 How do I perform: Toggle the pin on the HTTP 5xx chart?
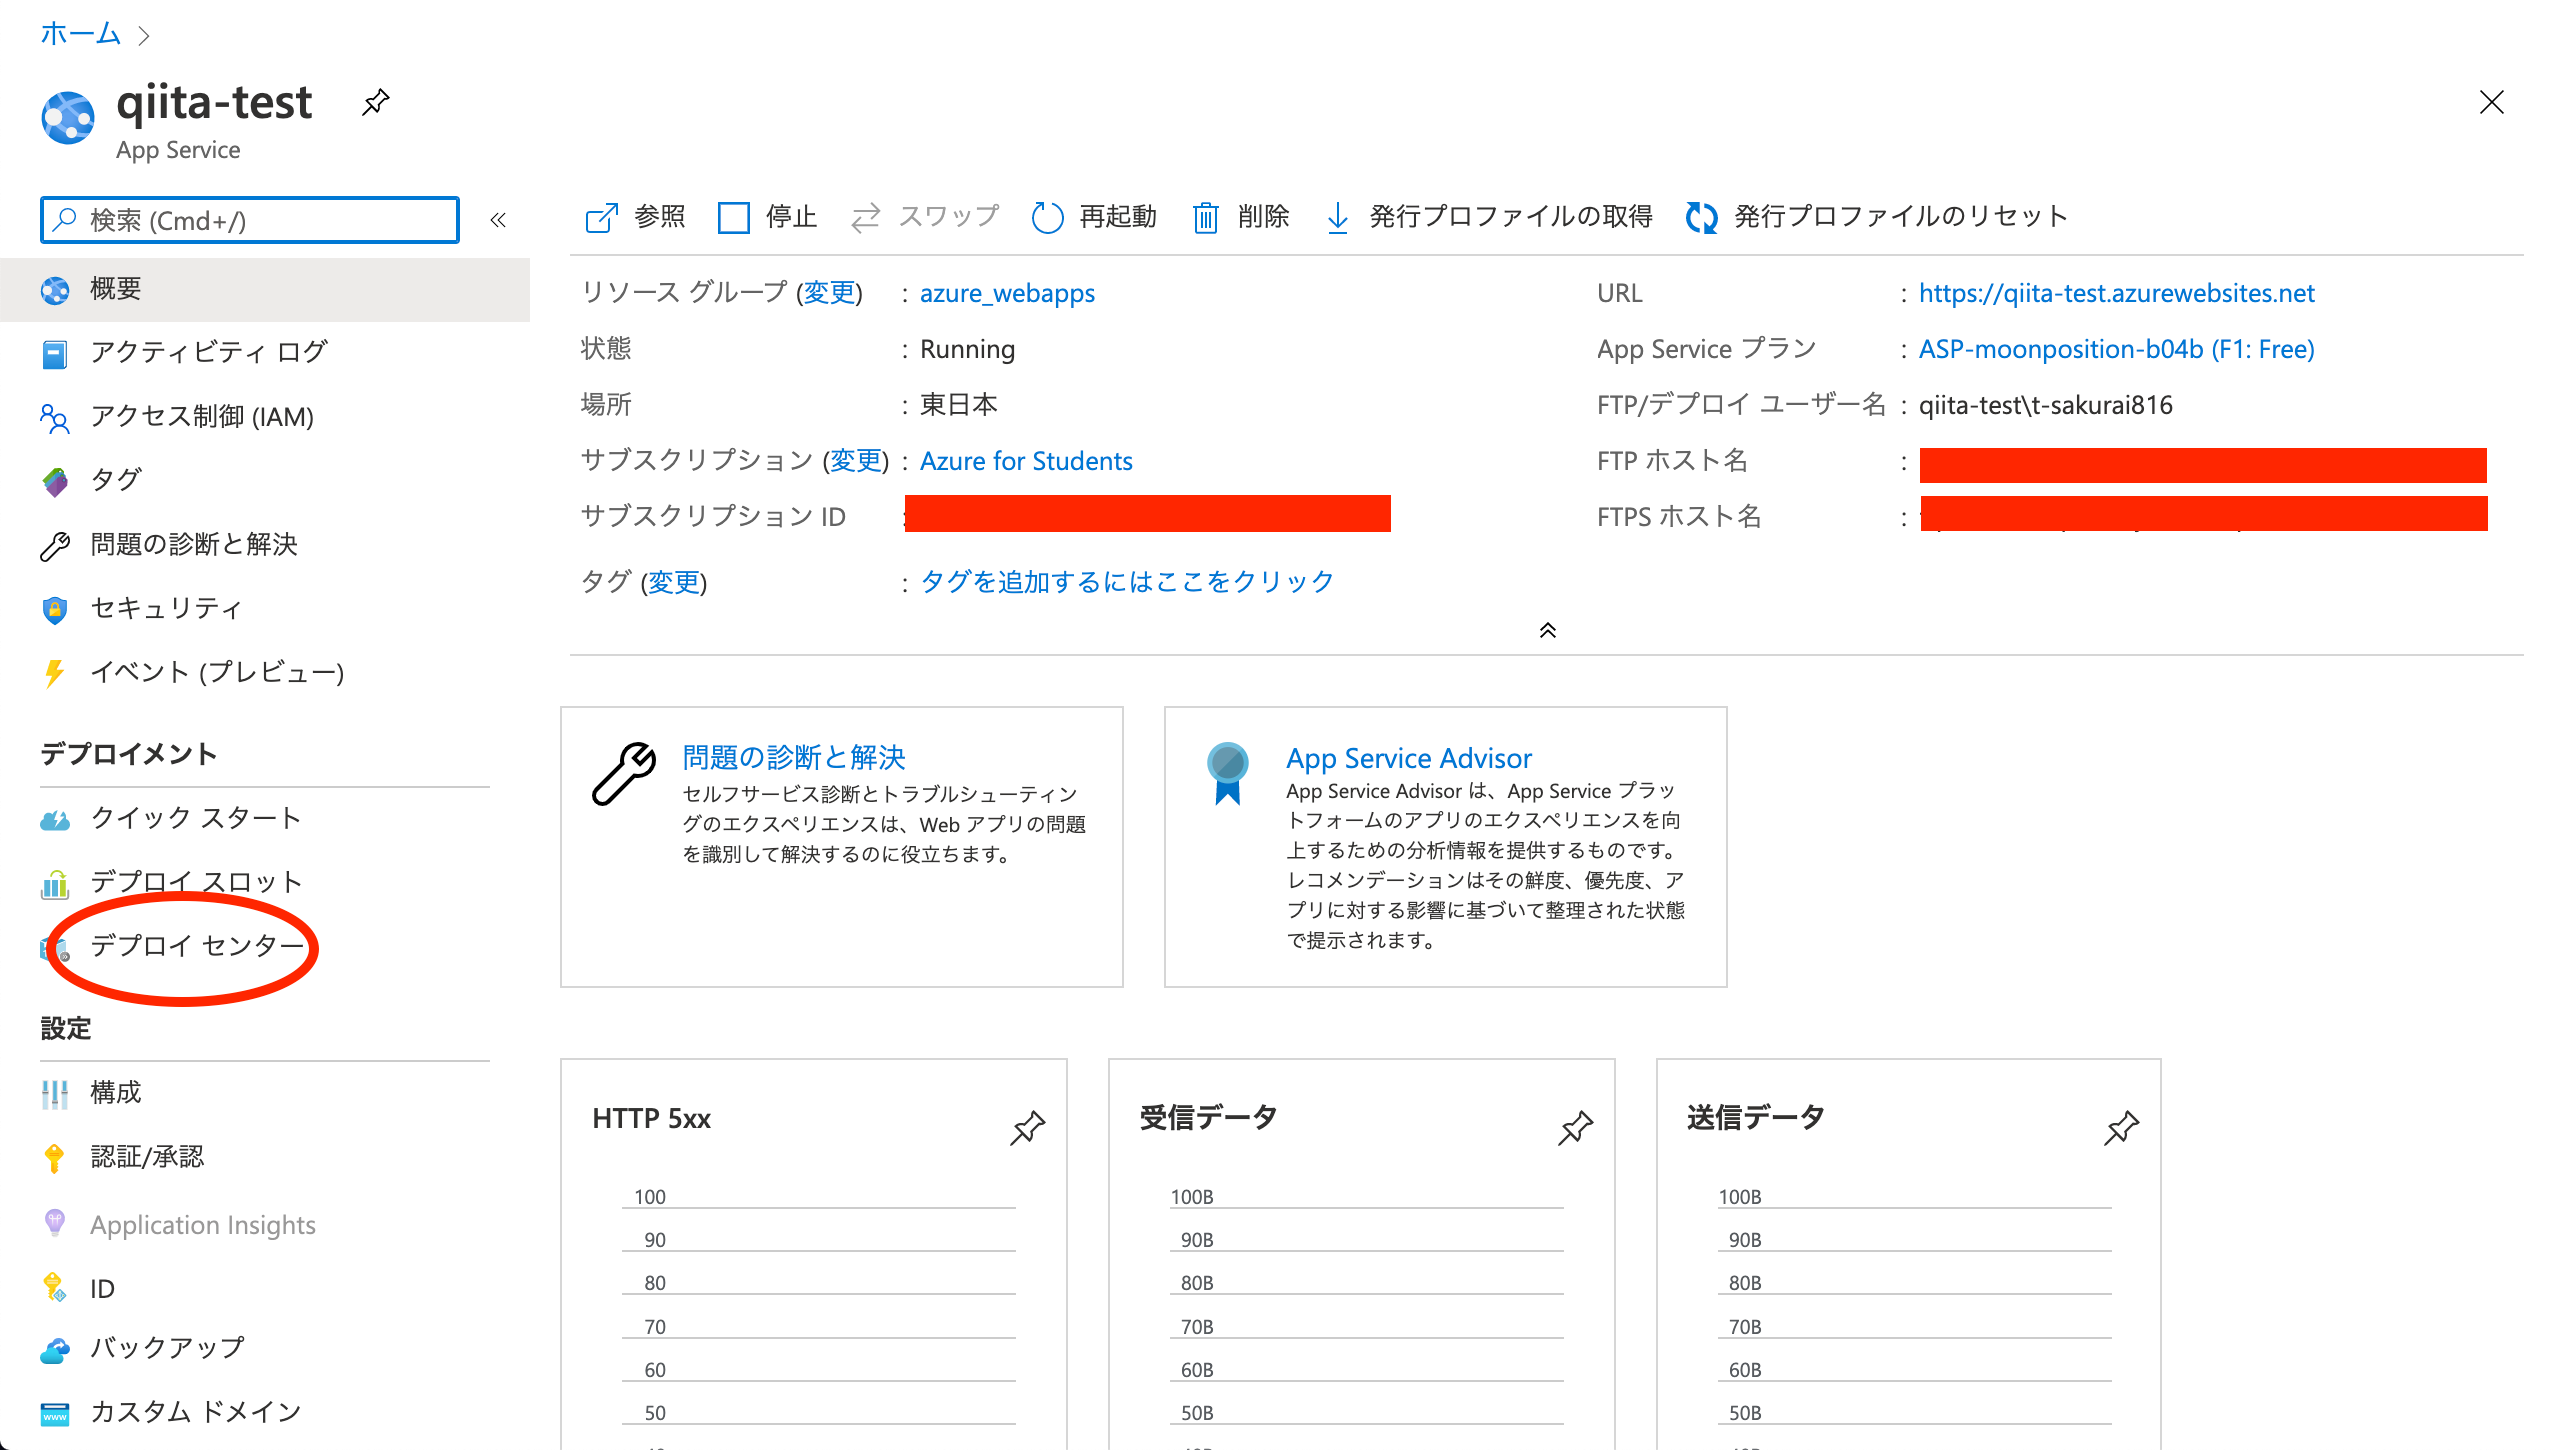click(1028, 1128)
